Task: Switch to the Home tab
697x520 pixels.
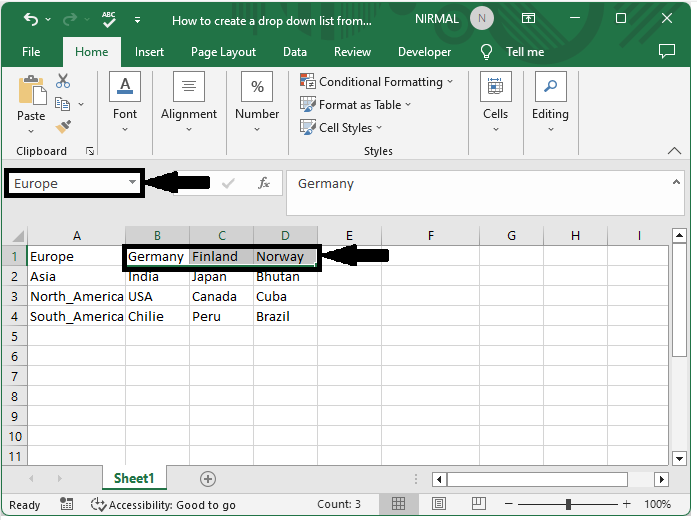Action: (x=92, y=52)
